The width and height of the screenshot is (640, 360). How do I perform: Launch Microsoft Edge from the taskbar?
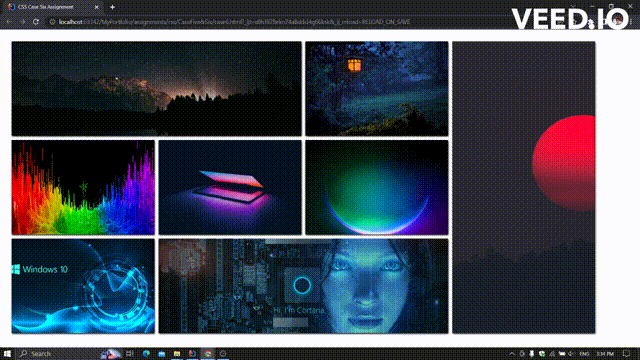pos(146,353)
